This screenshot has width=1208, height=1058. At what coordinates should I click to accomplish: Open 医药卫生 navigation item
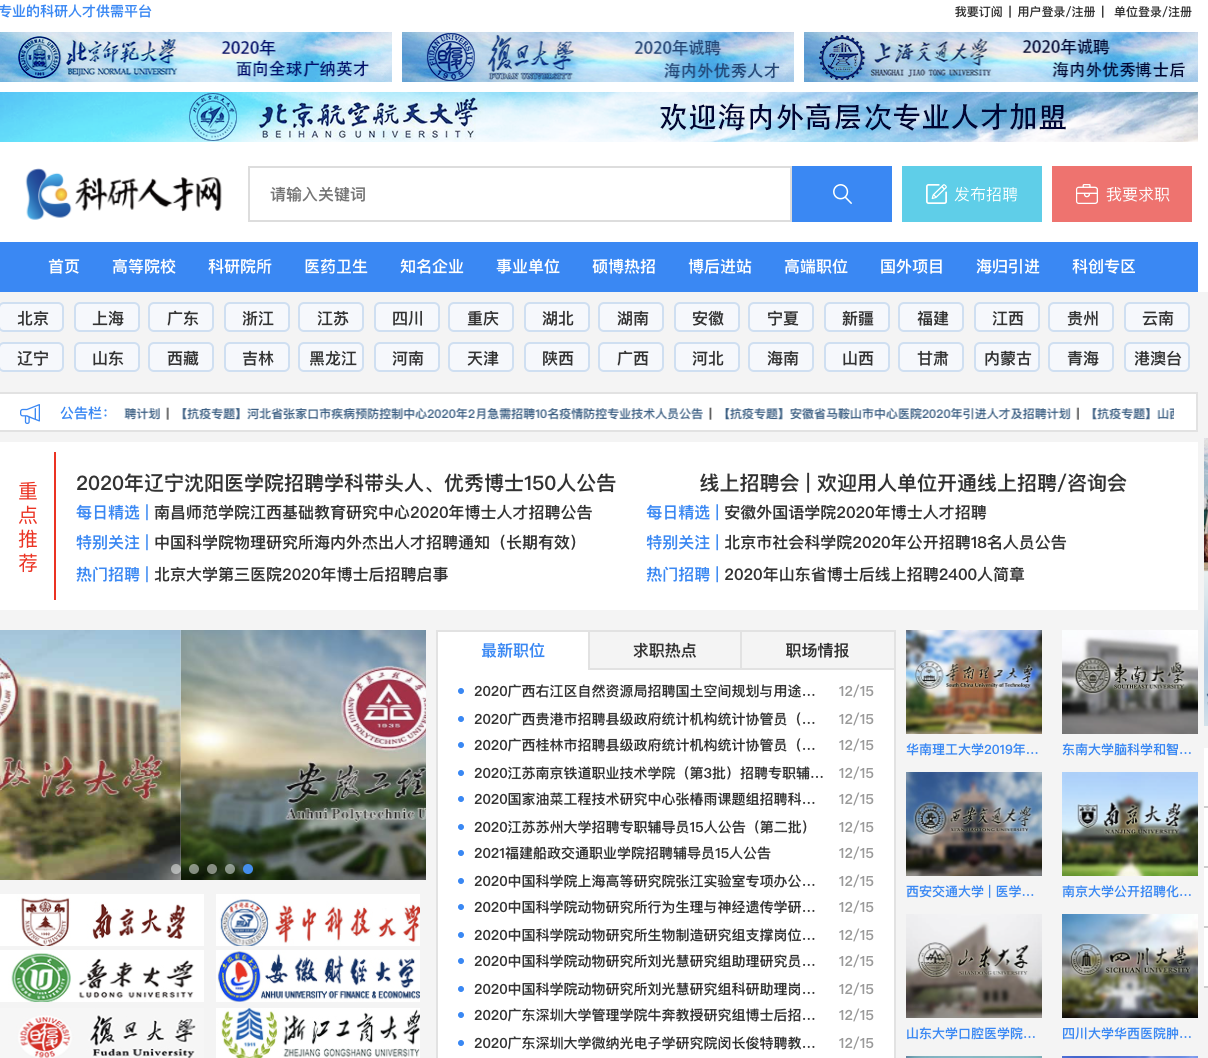tap(336, 267)
